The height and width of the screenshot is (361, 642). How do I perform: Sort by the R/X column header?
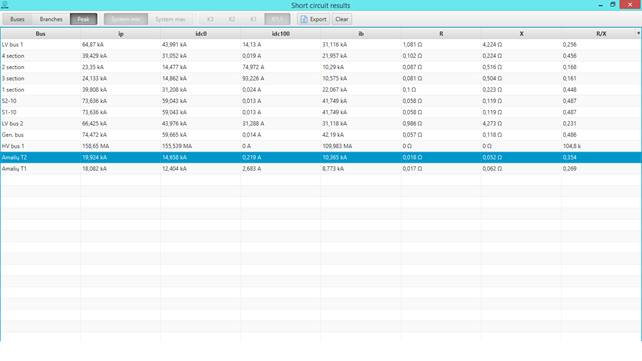tap(601, 34)
